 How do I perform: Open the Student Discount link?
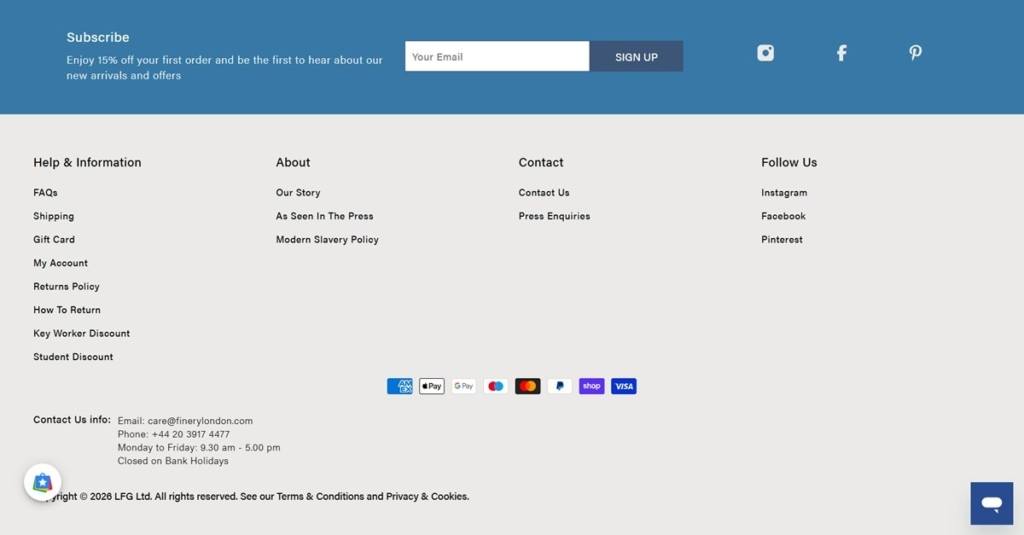(x=73, y=357)
